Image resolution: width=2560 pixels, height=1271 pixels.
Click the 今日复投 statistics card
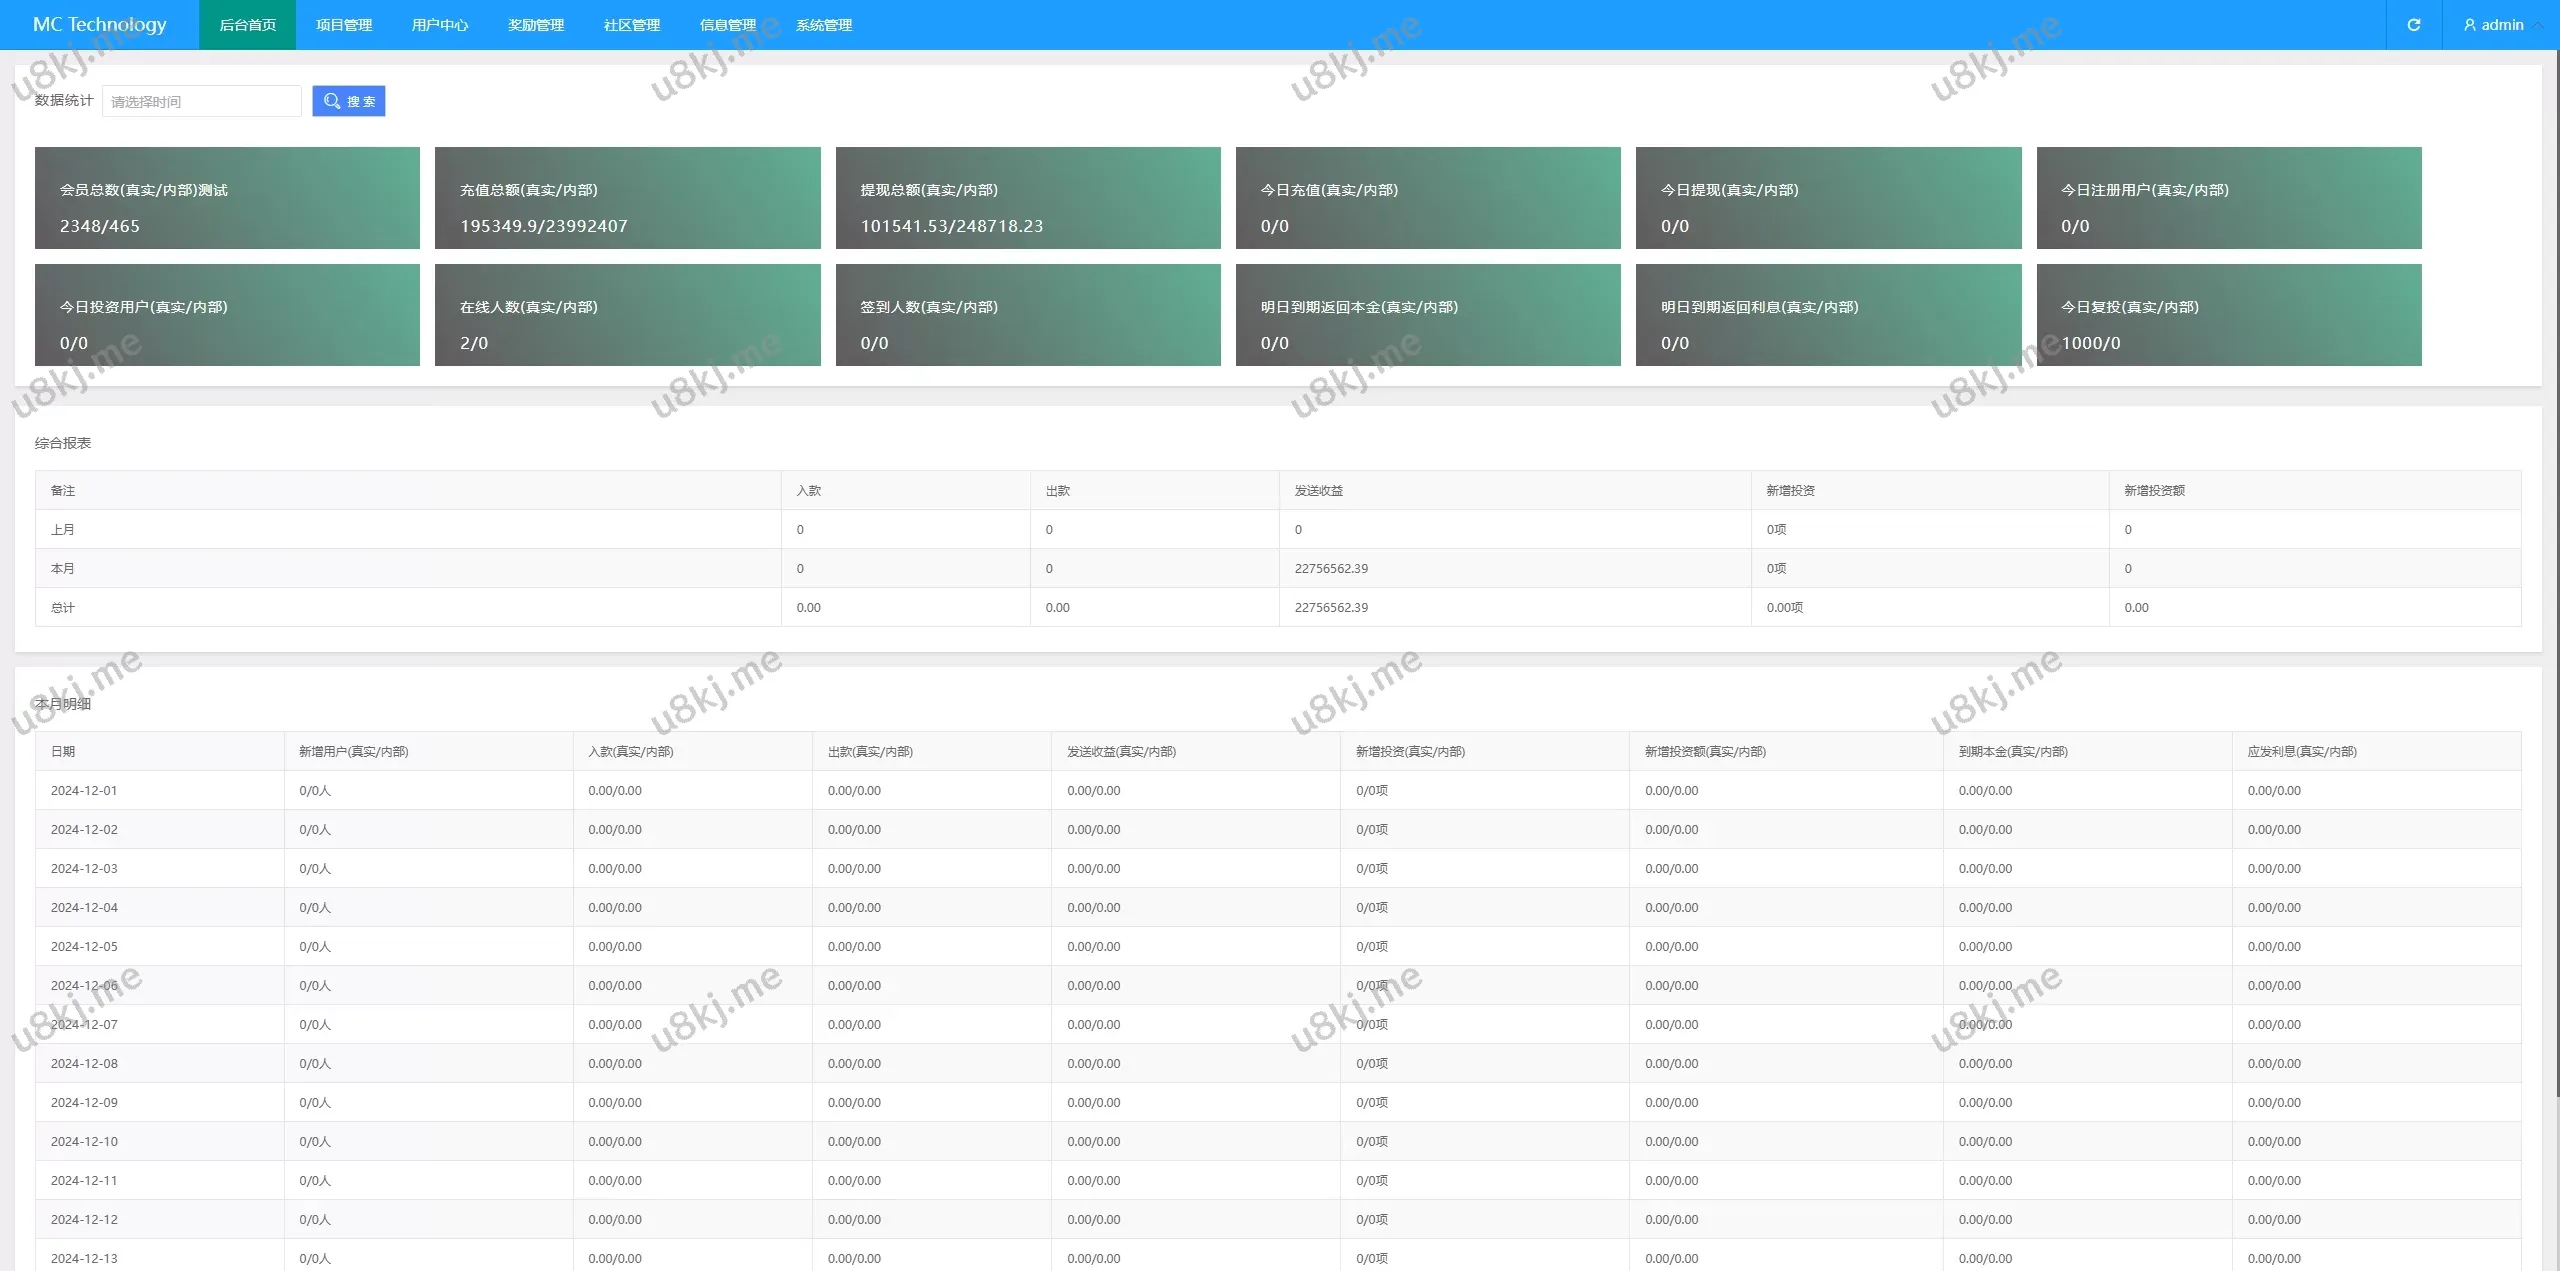coord(2228,315)
